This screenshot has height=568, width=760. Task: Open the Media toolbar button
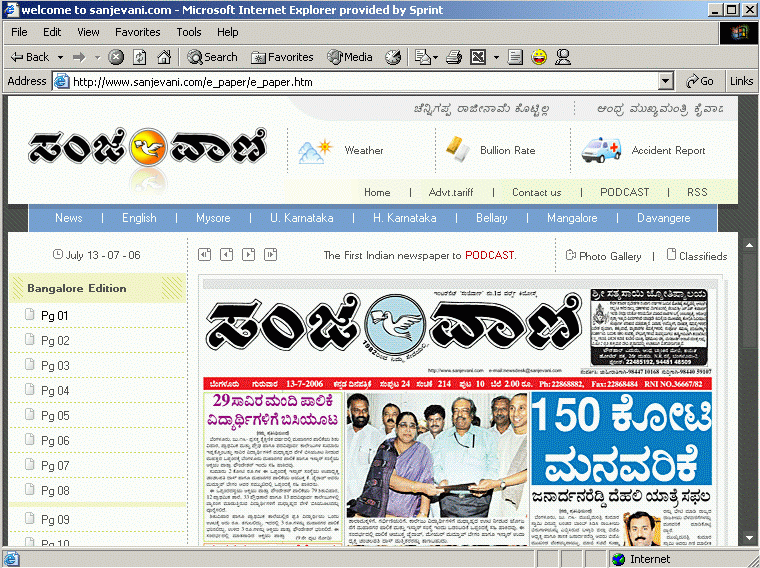[349, 57]
